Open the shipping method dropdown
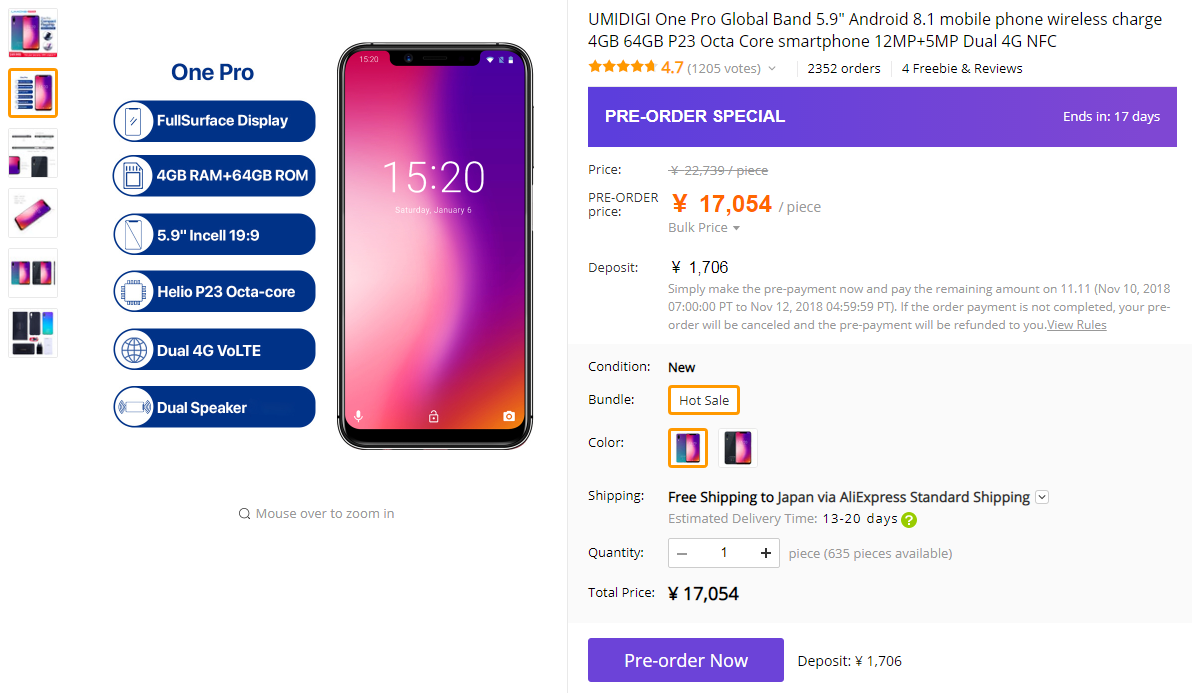The width and height of the screenshot is (1192, 693). pyautogui.click(x=1042, y=497)
